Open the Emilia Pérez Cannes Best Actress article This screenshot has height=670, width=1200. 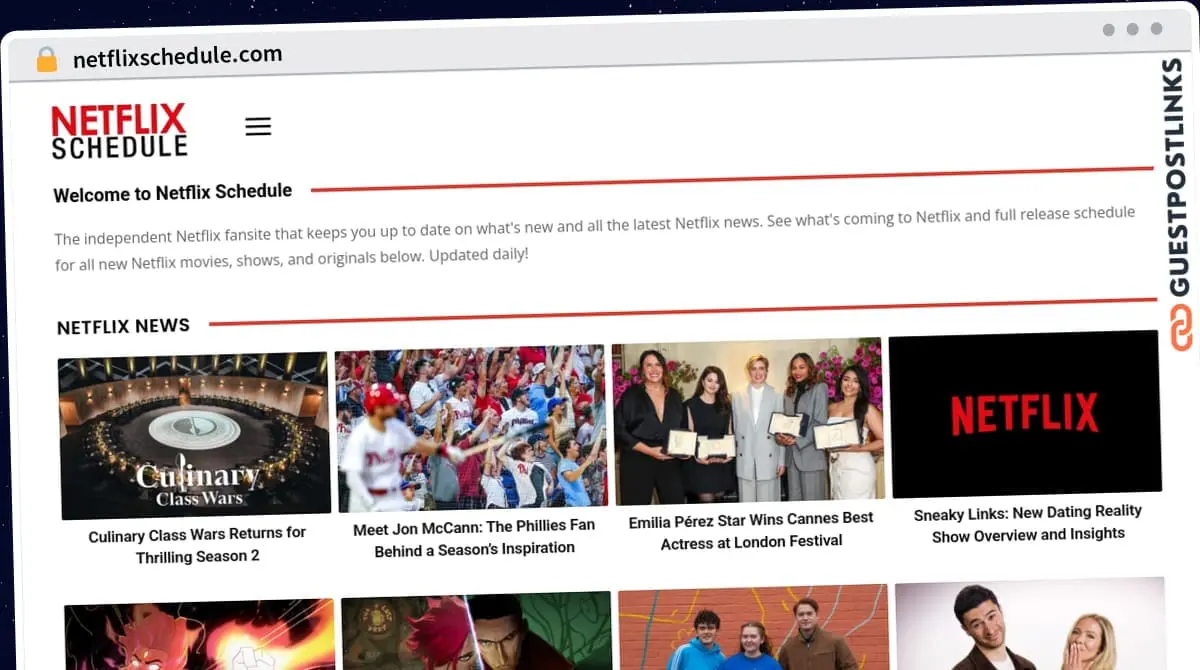click(750, 530)
